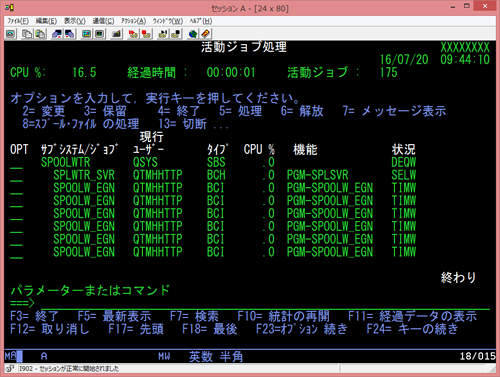Image resolution: width=500 pixels, height=377 pixels.
Task: Open the 編集(E) menu
Action: pos(46,21)
